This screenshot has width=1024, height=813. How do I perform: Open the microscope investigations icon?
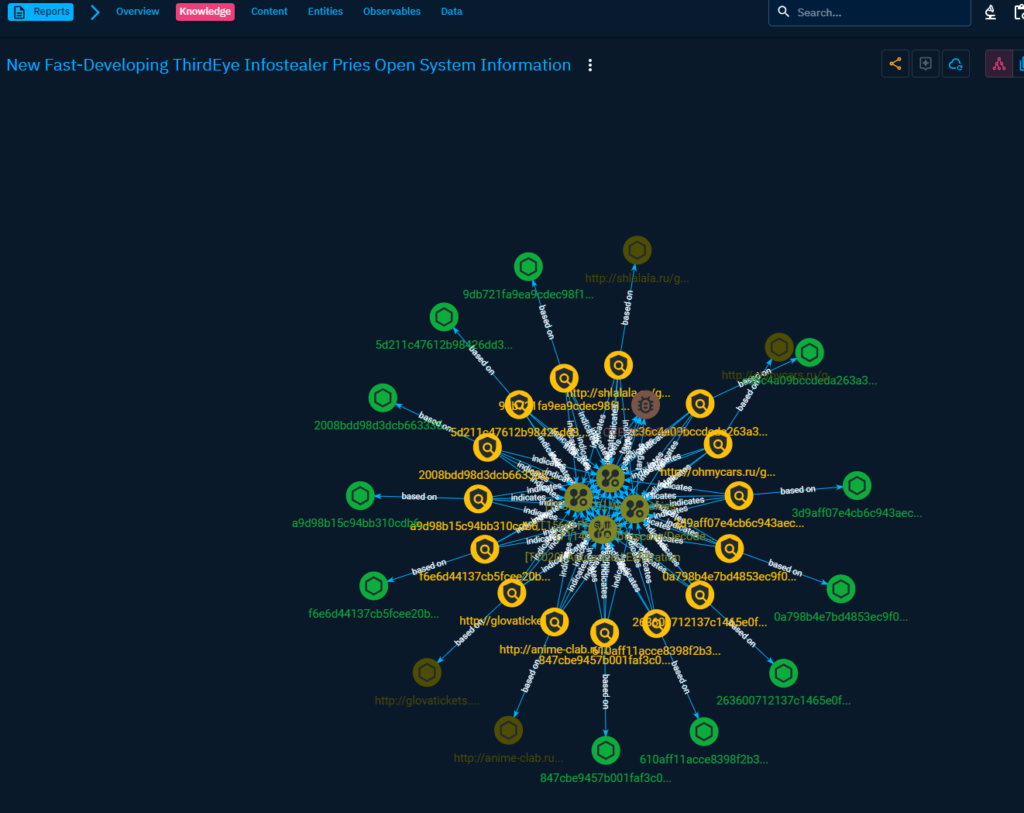[990, 12]
